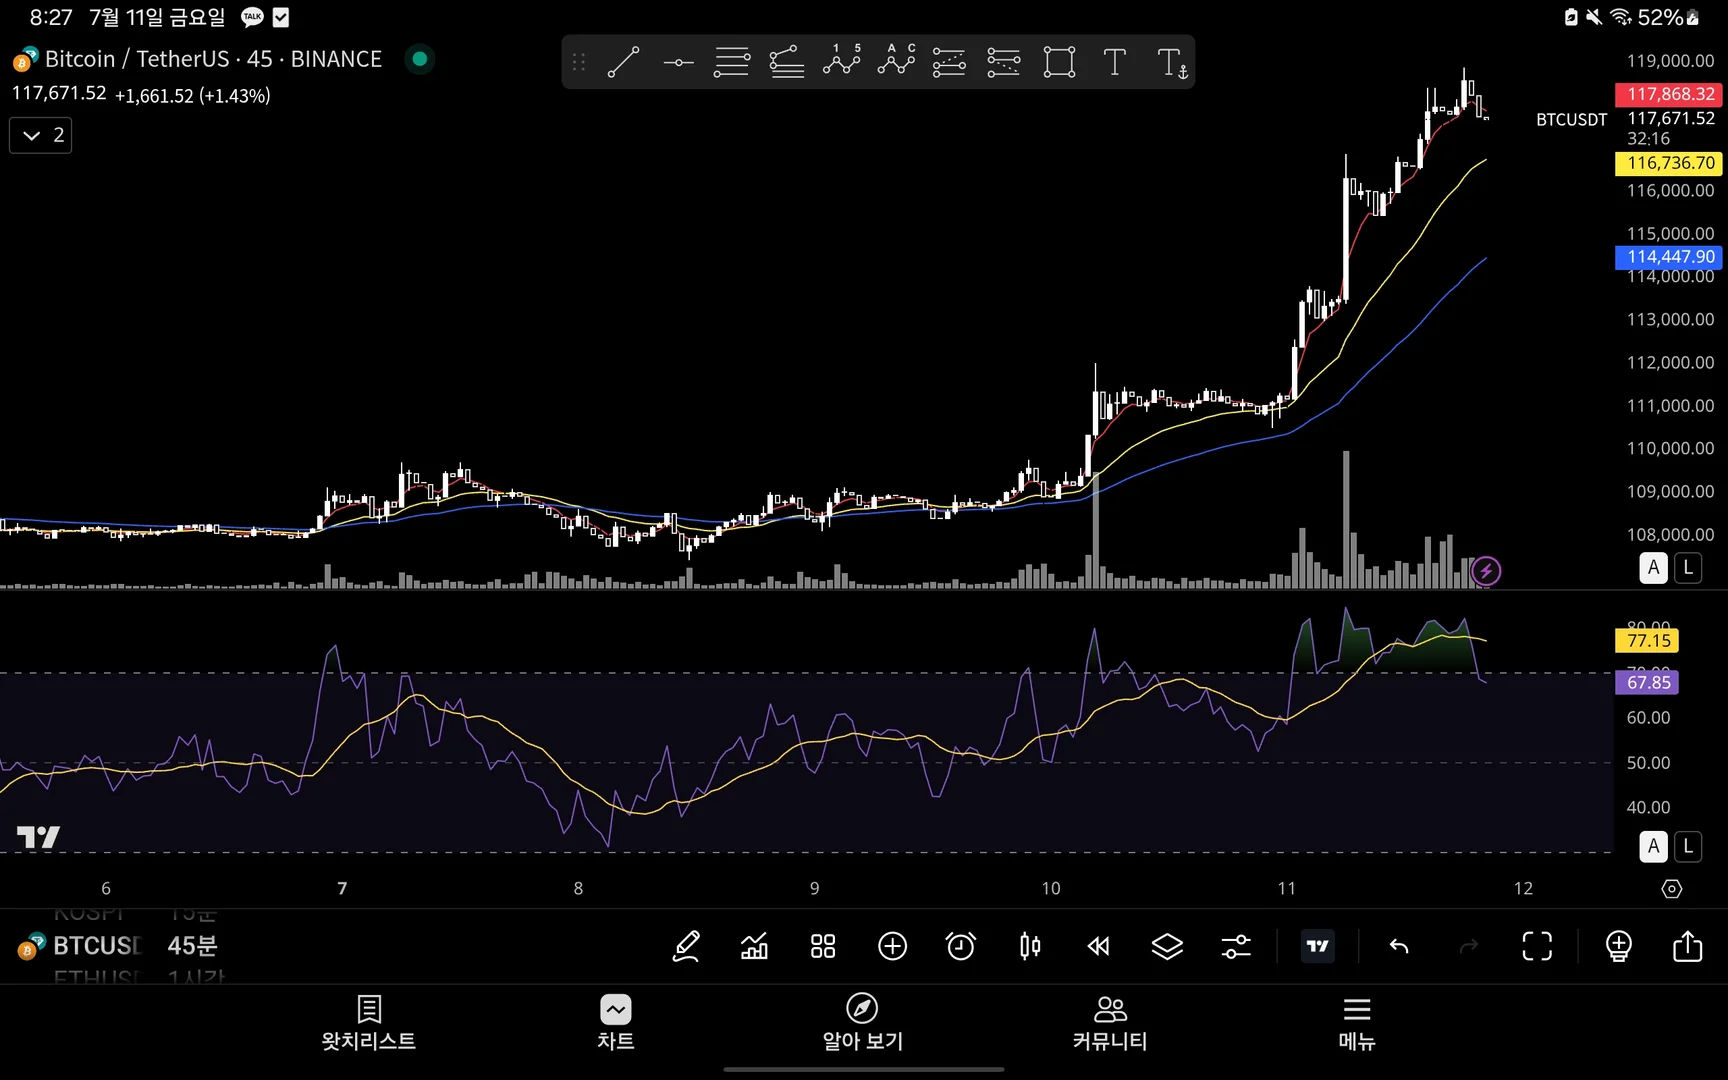The height and width of the screenshot is (1080, 1728).
Task: Undo the last chart action
Action: click(1399, 946)
